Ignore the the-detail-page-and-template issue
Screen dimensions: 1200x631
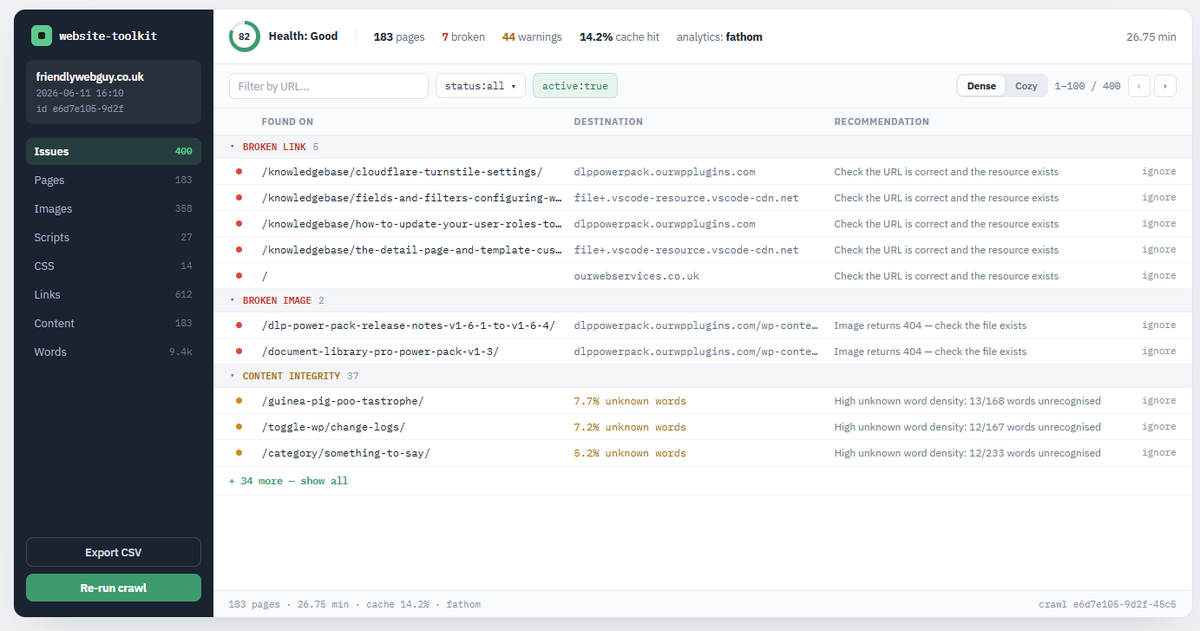(1159, 250)
